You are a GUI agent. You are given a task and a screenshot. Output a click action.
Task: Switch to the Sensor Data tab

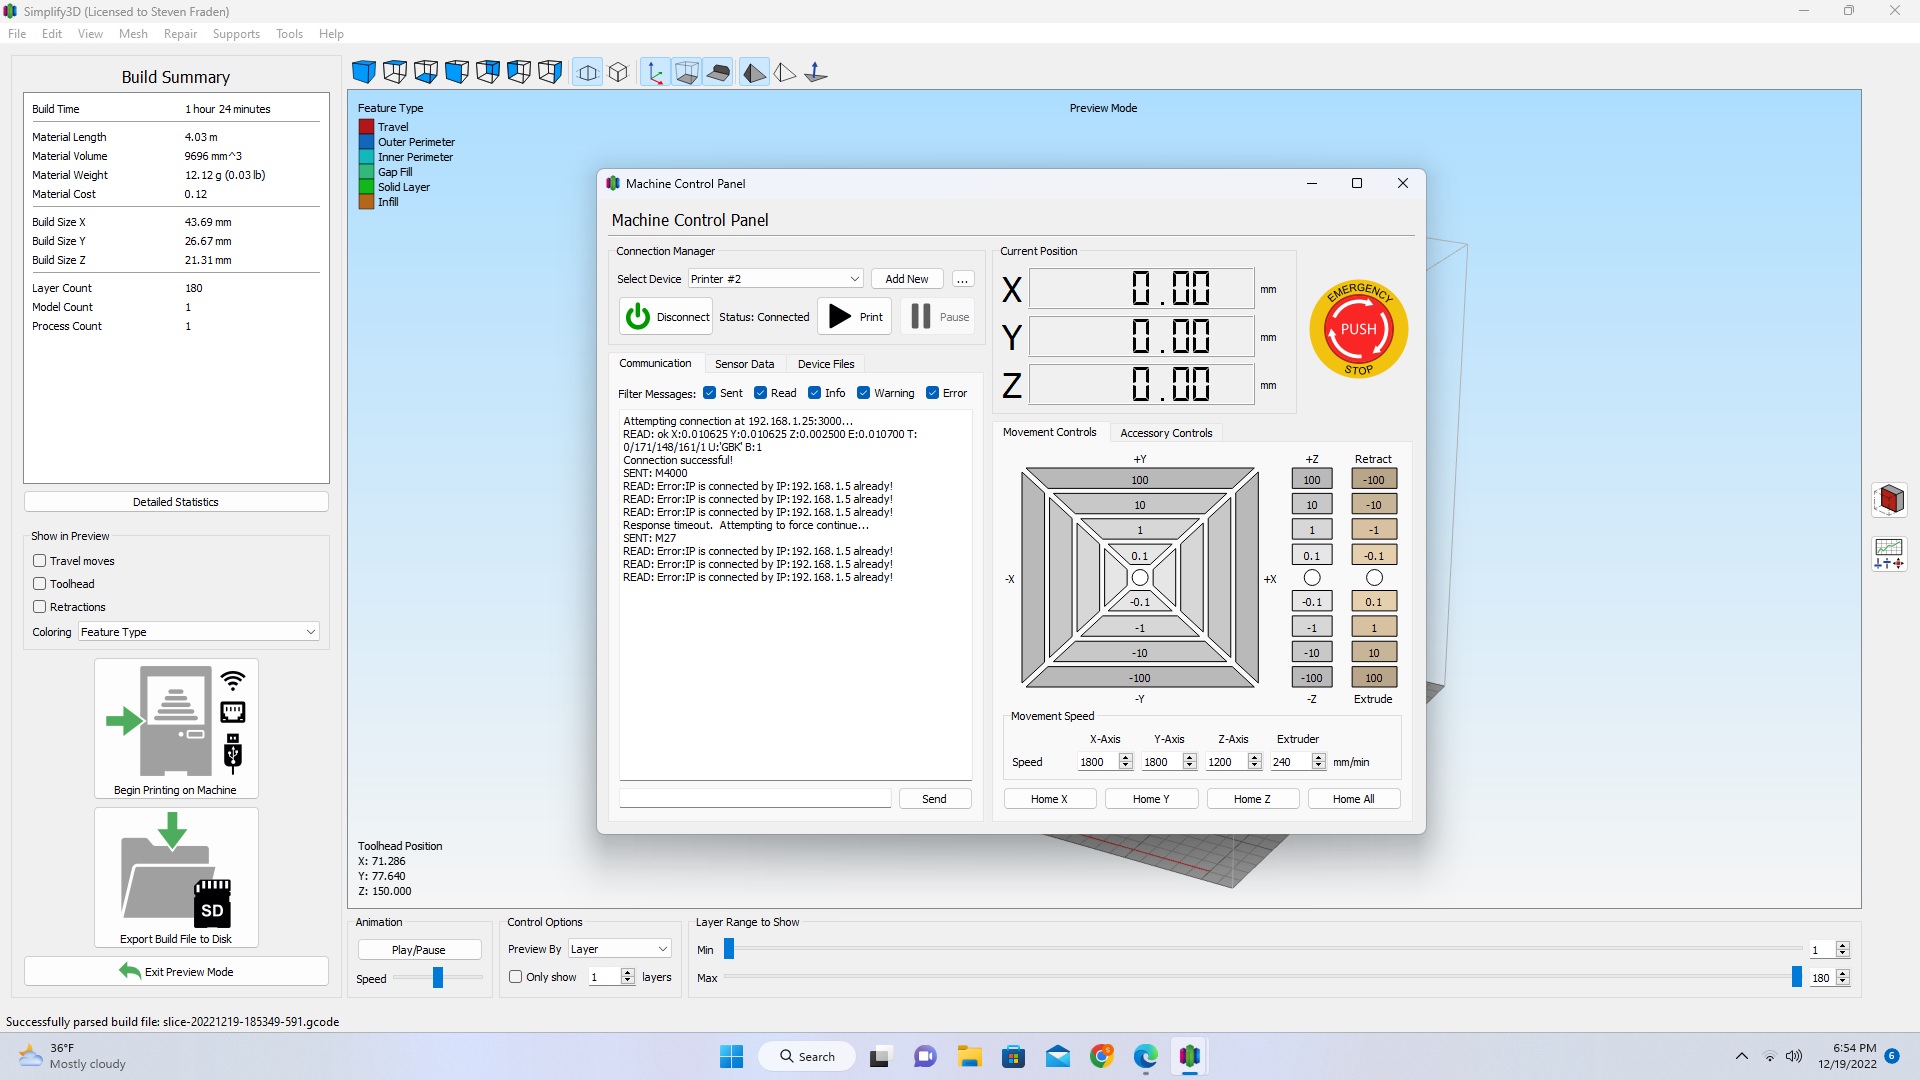coord(745,364)
